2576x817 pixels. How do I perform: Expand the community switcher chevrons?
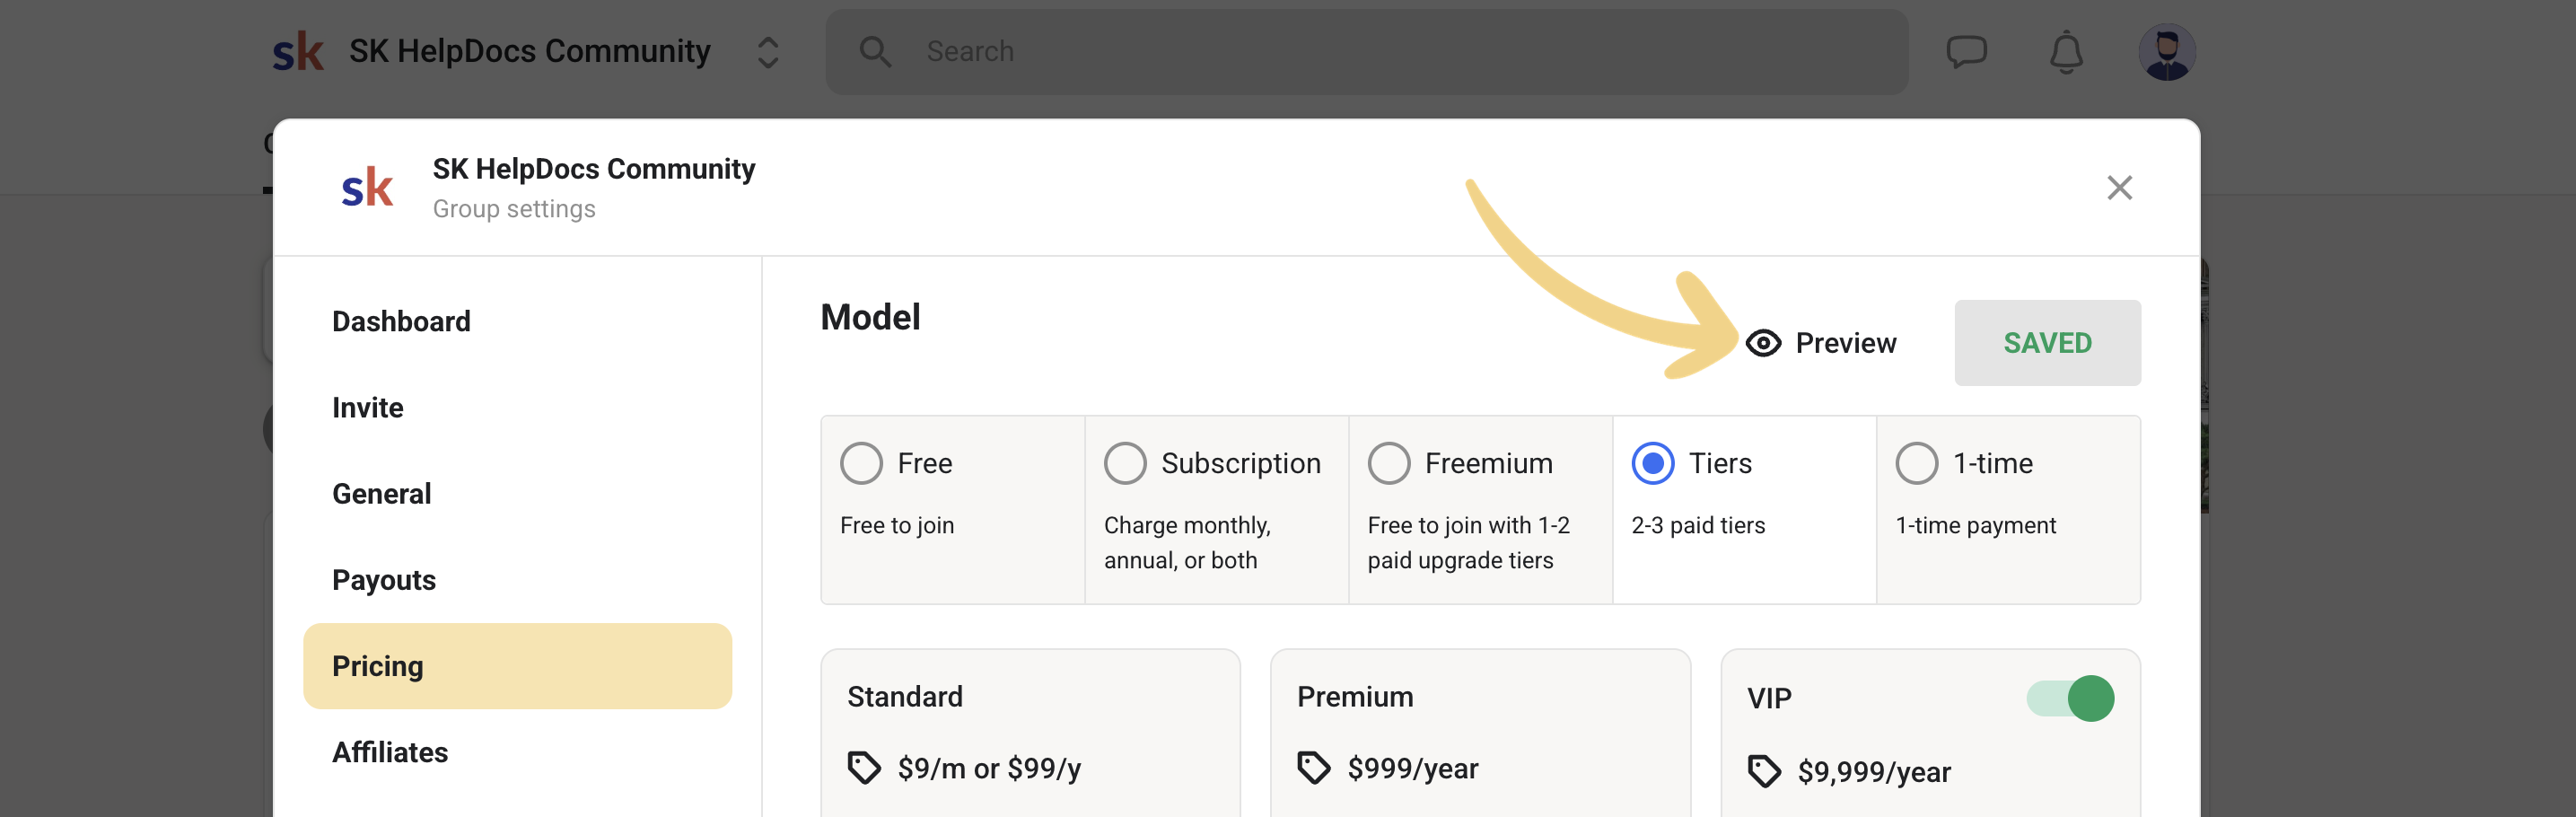coord(768,52)
